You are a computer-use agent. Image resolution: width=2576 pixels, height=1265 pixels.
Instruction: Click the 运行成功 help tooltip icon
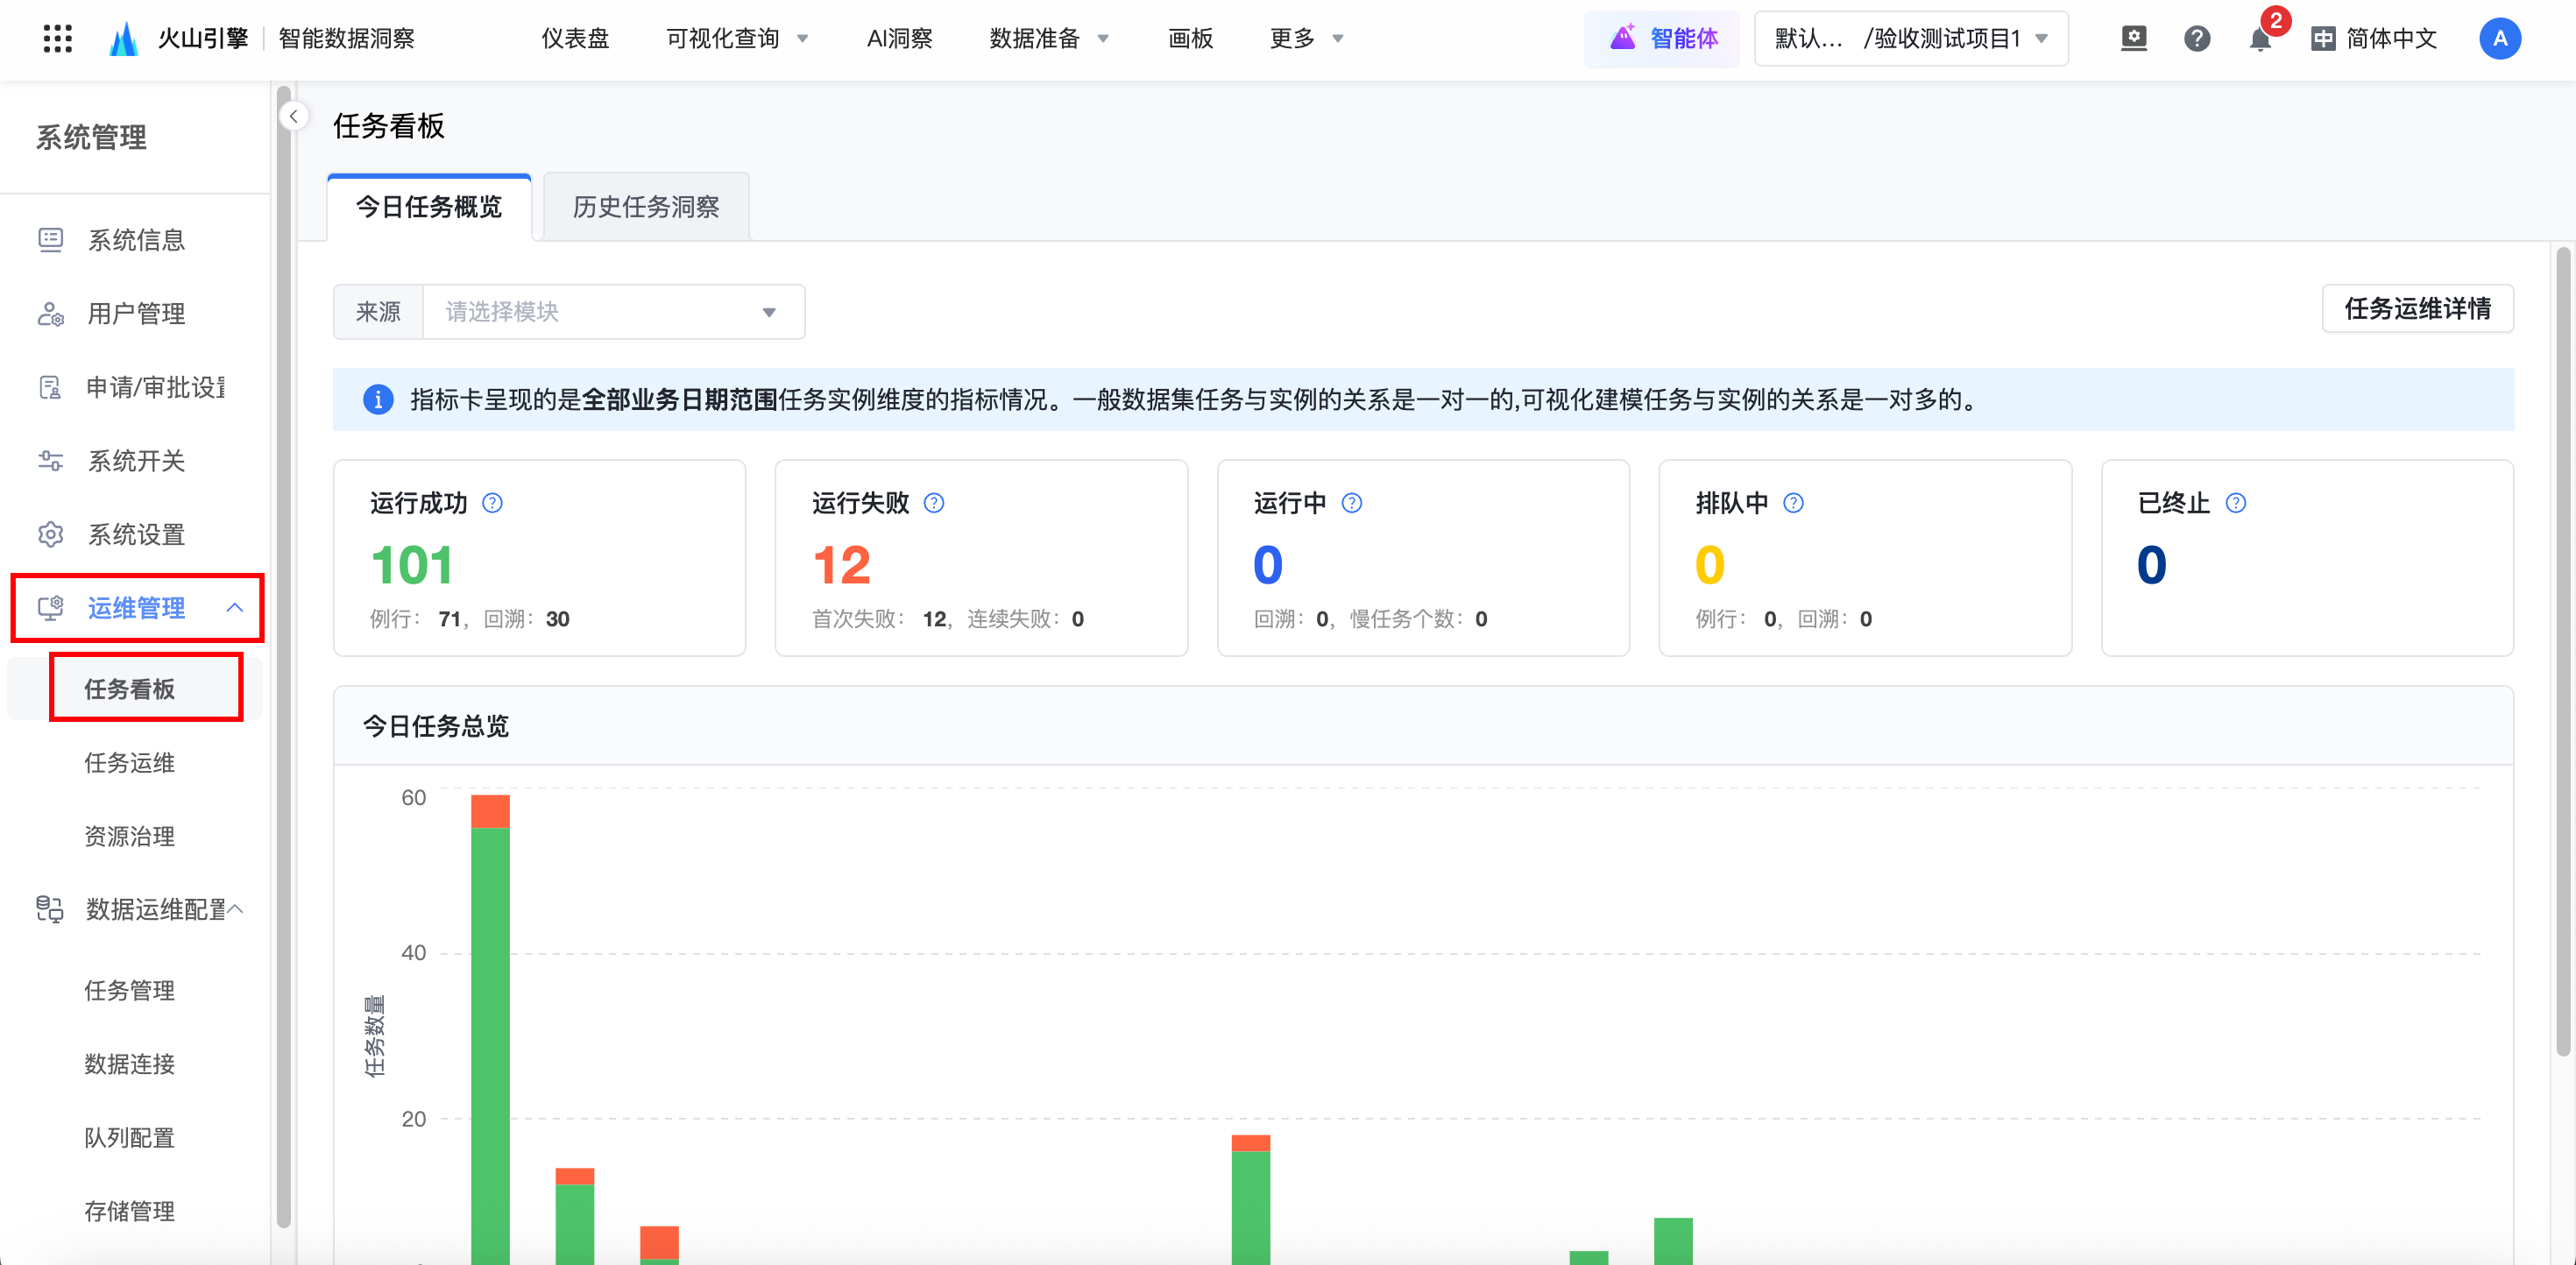[x=492, y=503]
